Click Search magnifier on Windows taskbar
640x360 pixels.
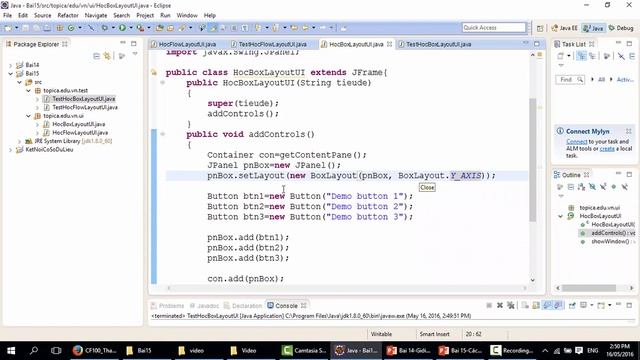point(34,350)
